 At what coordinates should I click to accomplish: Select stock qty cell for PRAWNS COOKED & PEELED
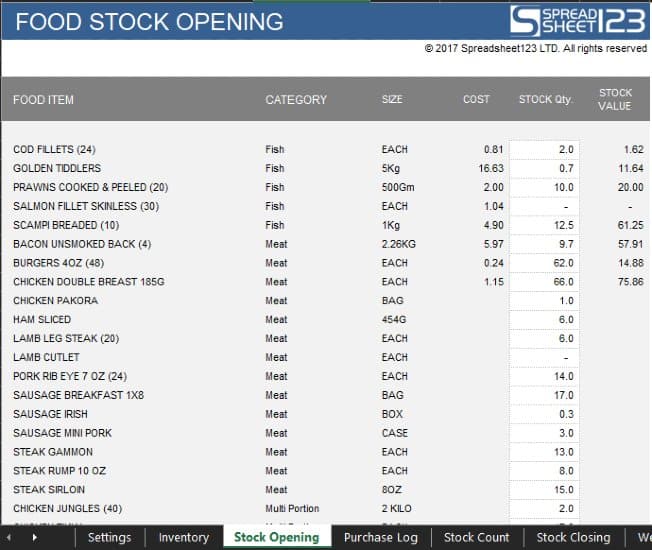click(x=544, y=187)
